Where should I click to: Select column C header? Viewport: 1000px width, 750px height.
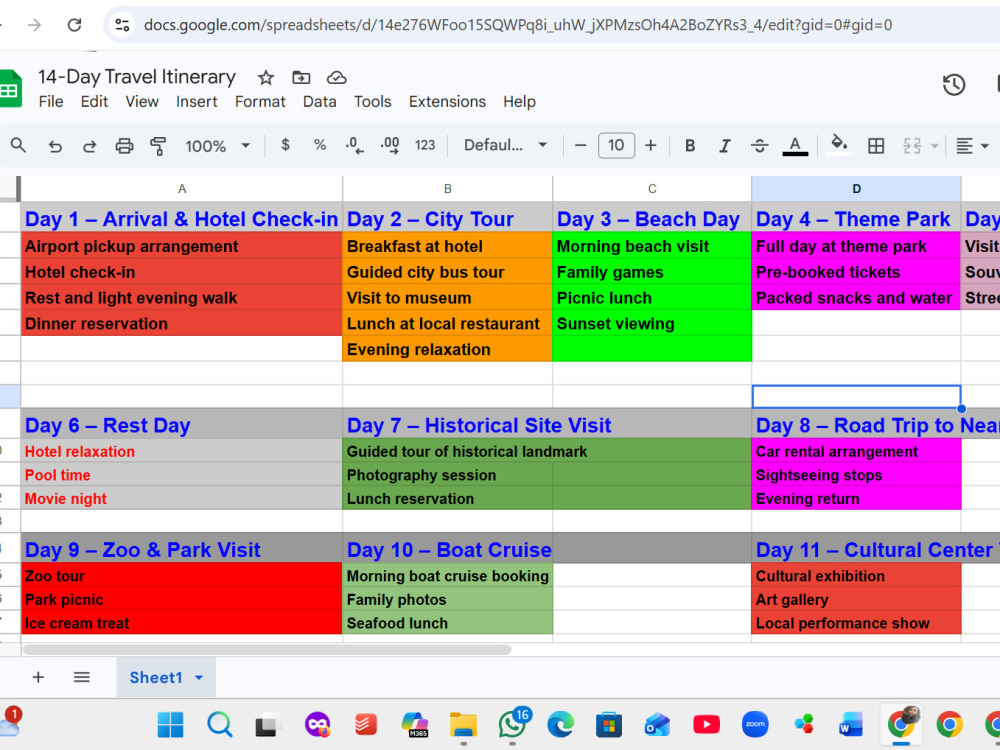[x=652, y=189]
